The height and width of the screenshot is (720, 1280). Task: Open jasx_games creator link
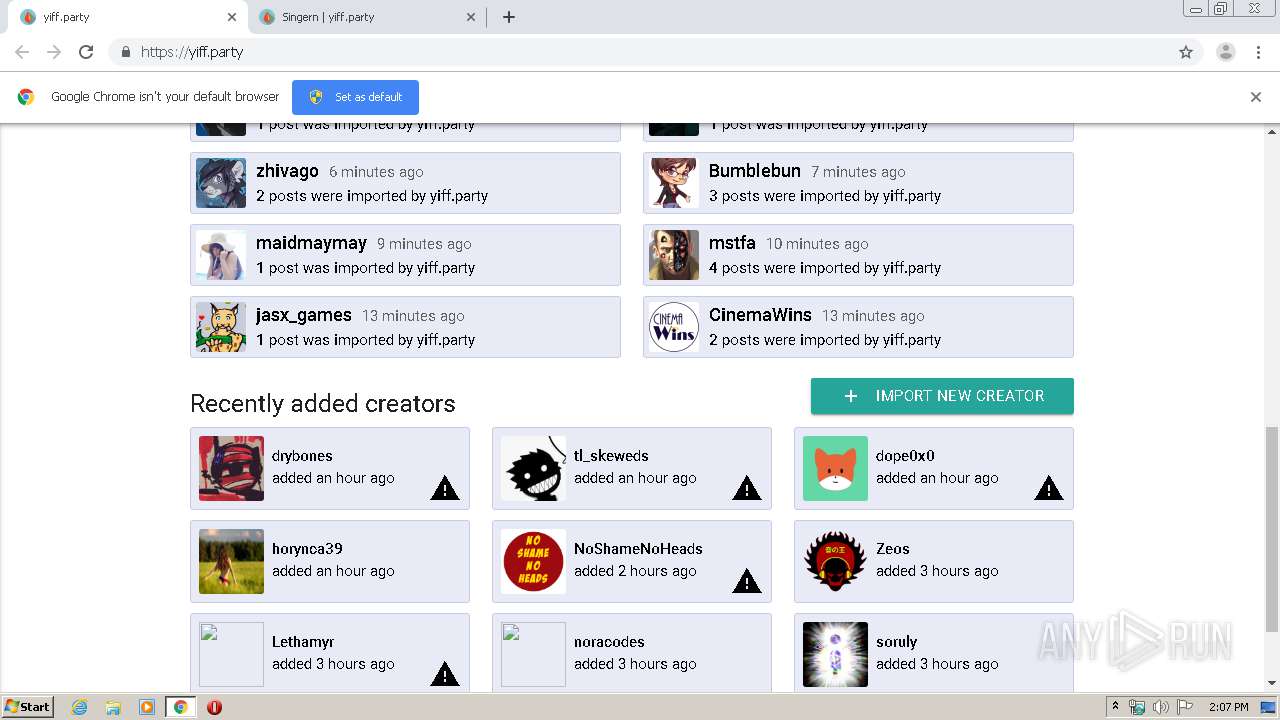pos(304,315)
